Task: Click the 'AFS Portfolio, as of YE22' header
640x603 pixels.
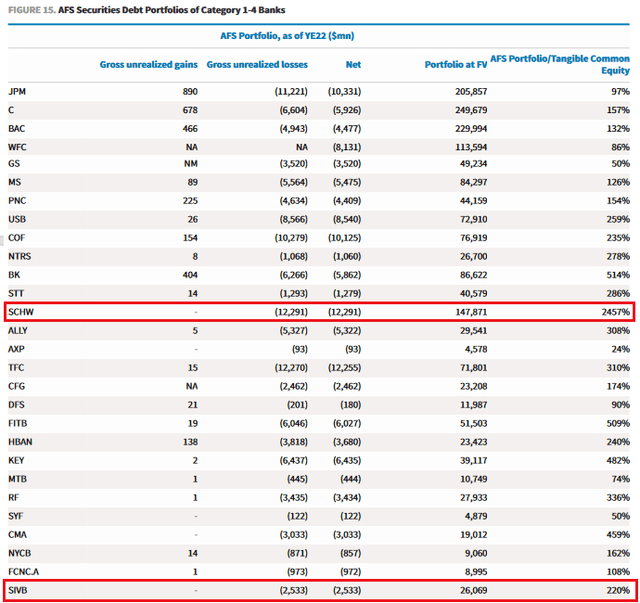Action: tap(286, 36)
